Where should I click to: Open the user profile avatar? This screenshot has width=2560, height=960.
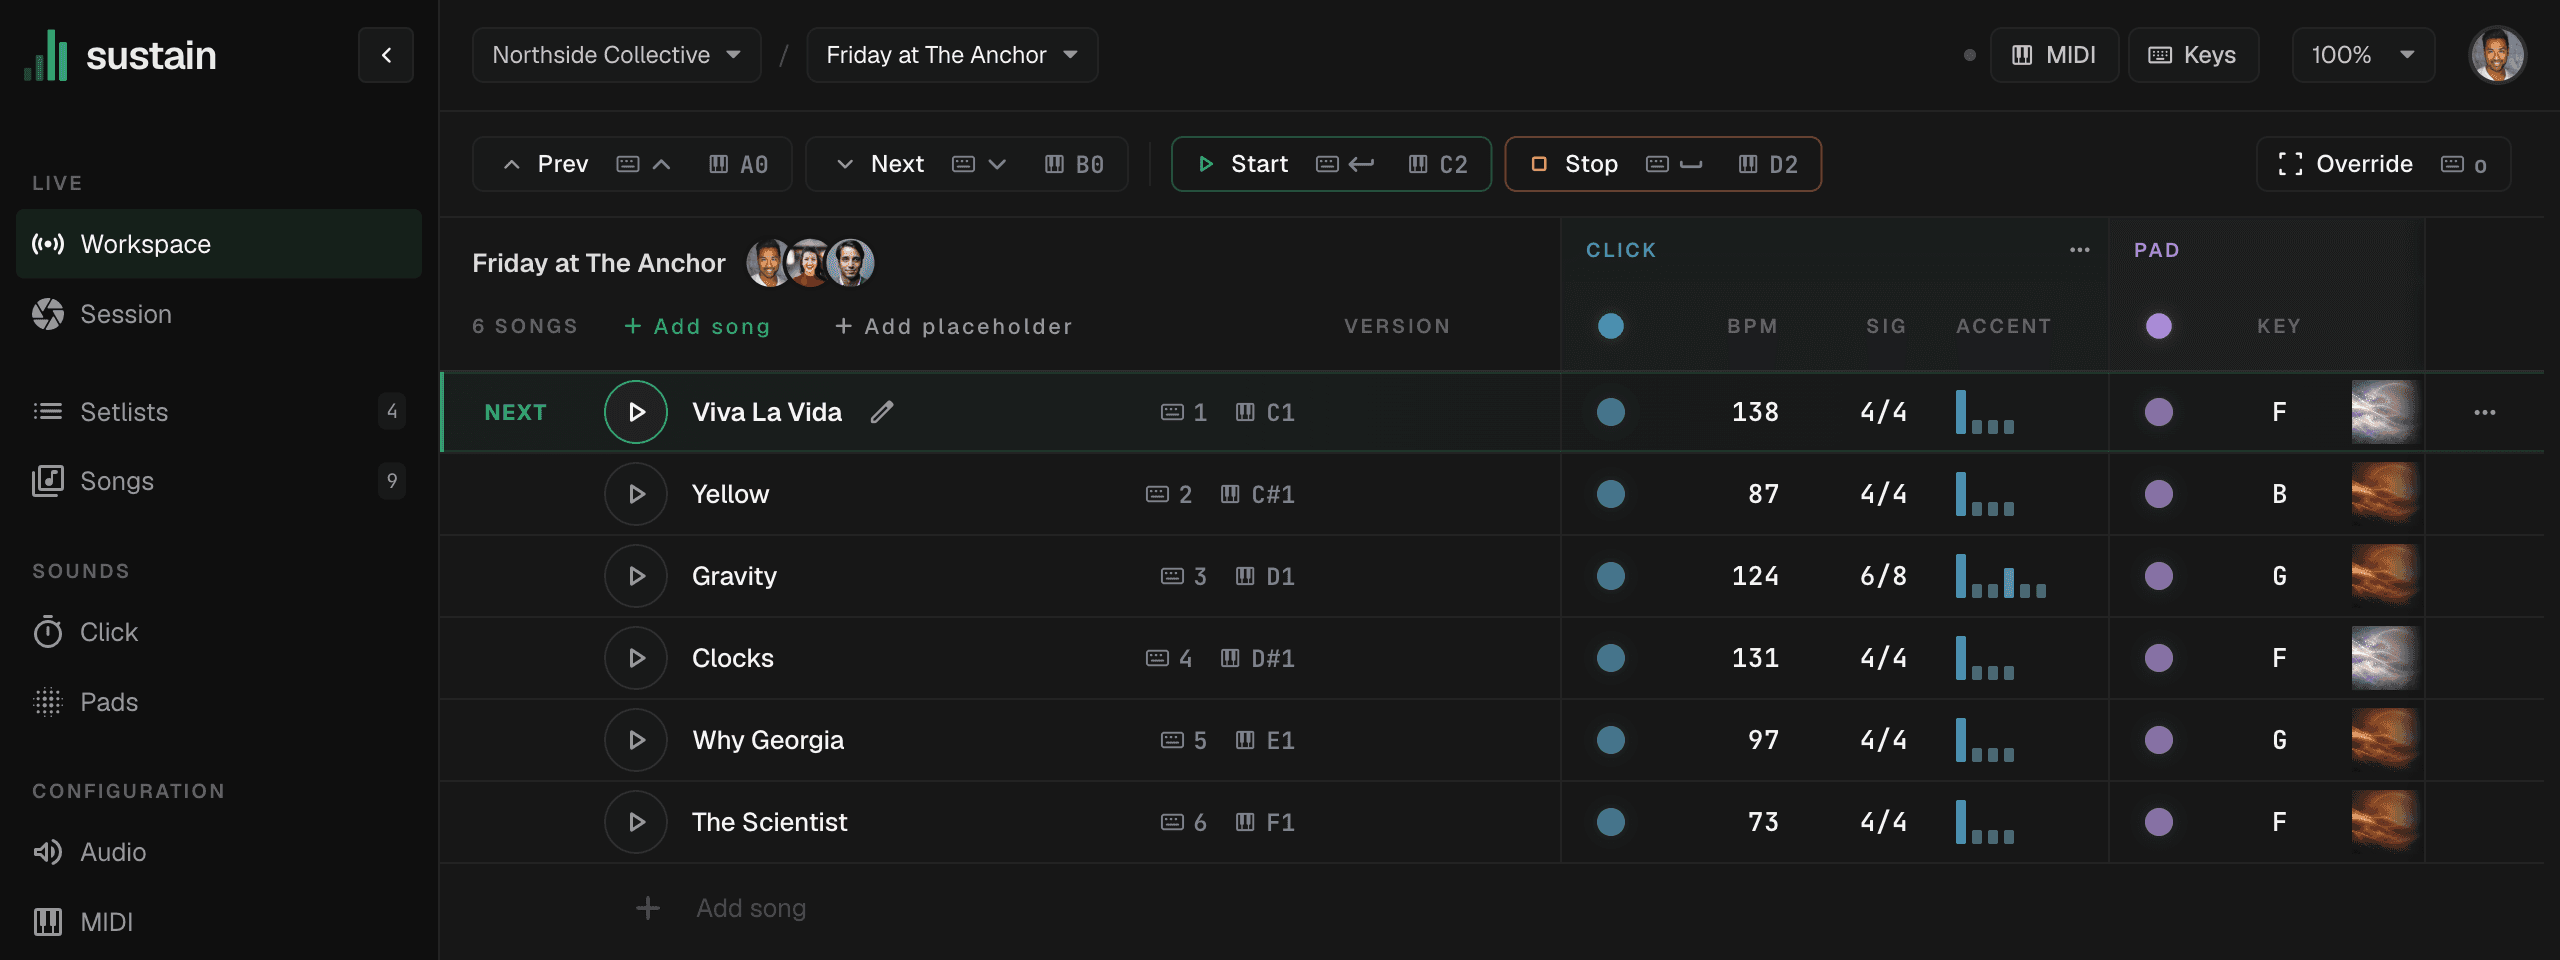[x=2497, y=55]
